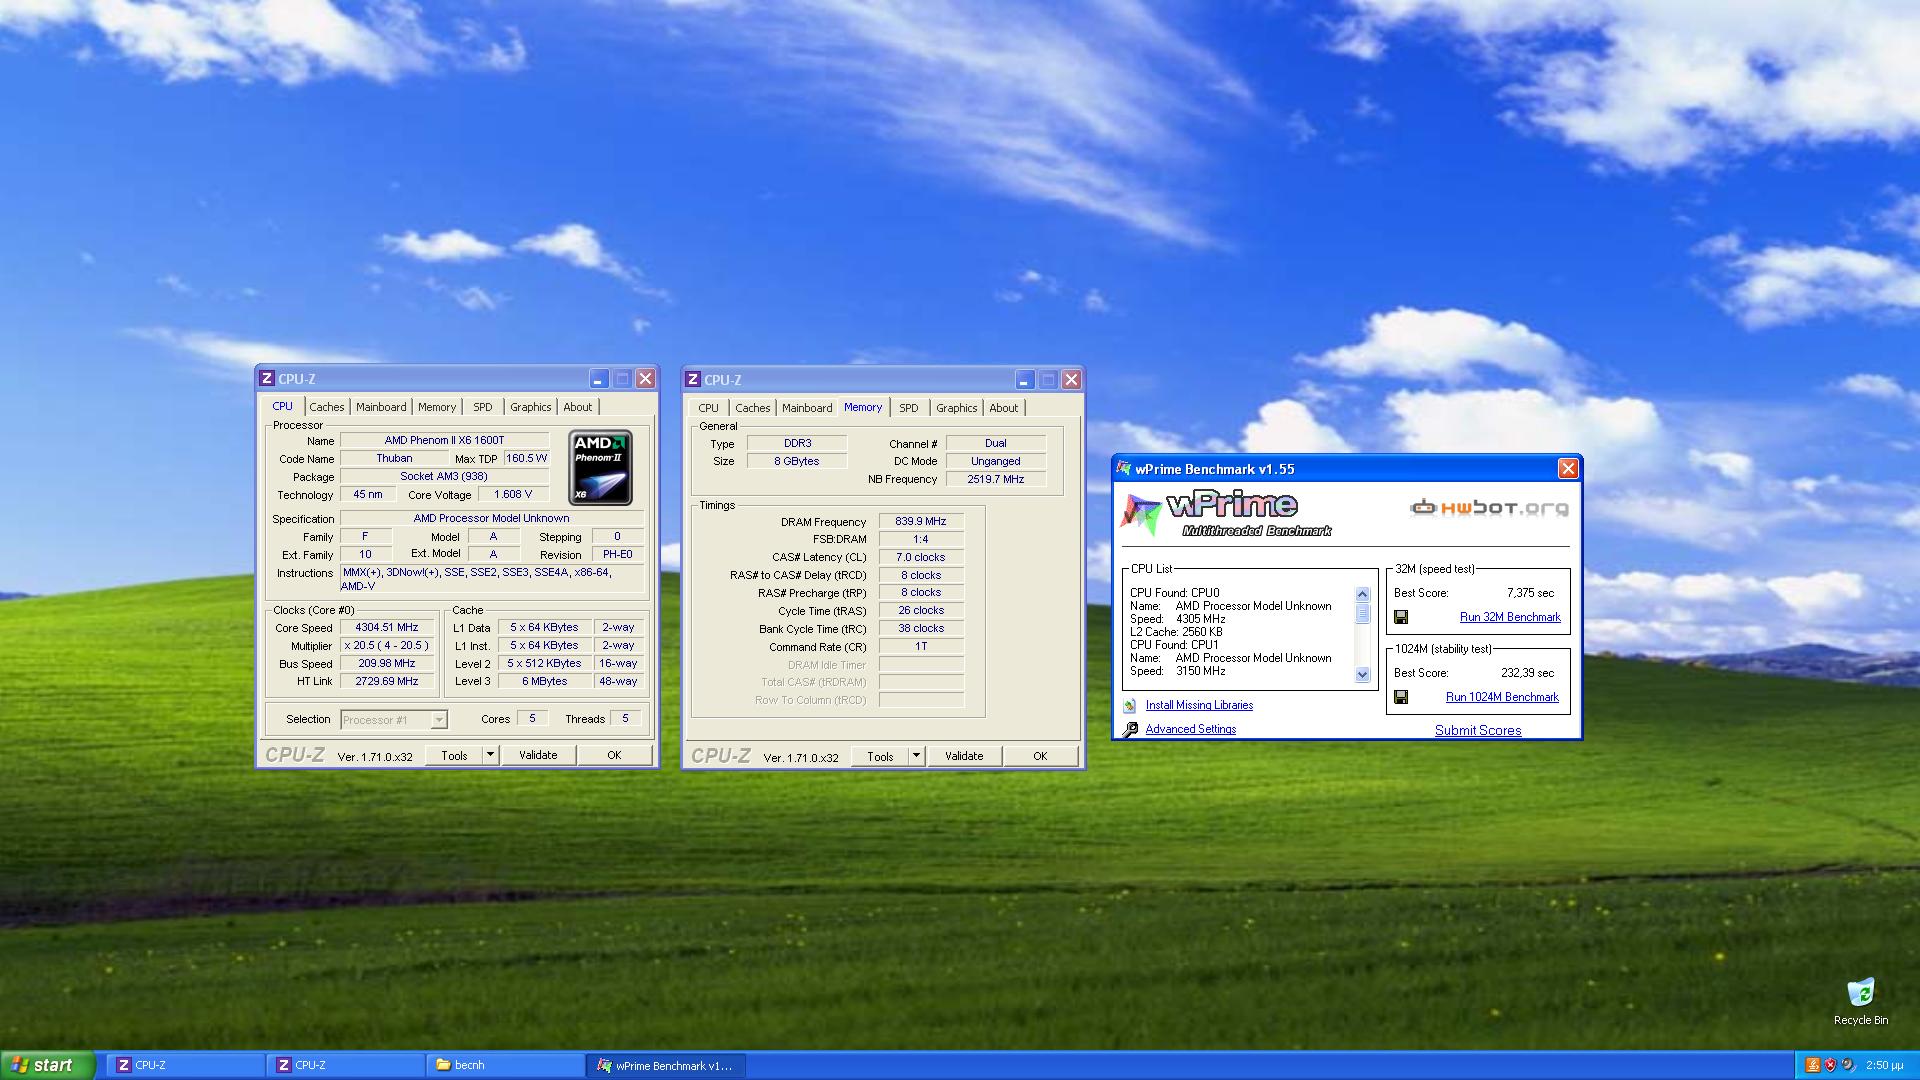
Task: Click Submit Scores link
Action: 1478,730
